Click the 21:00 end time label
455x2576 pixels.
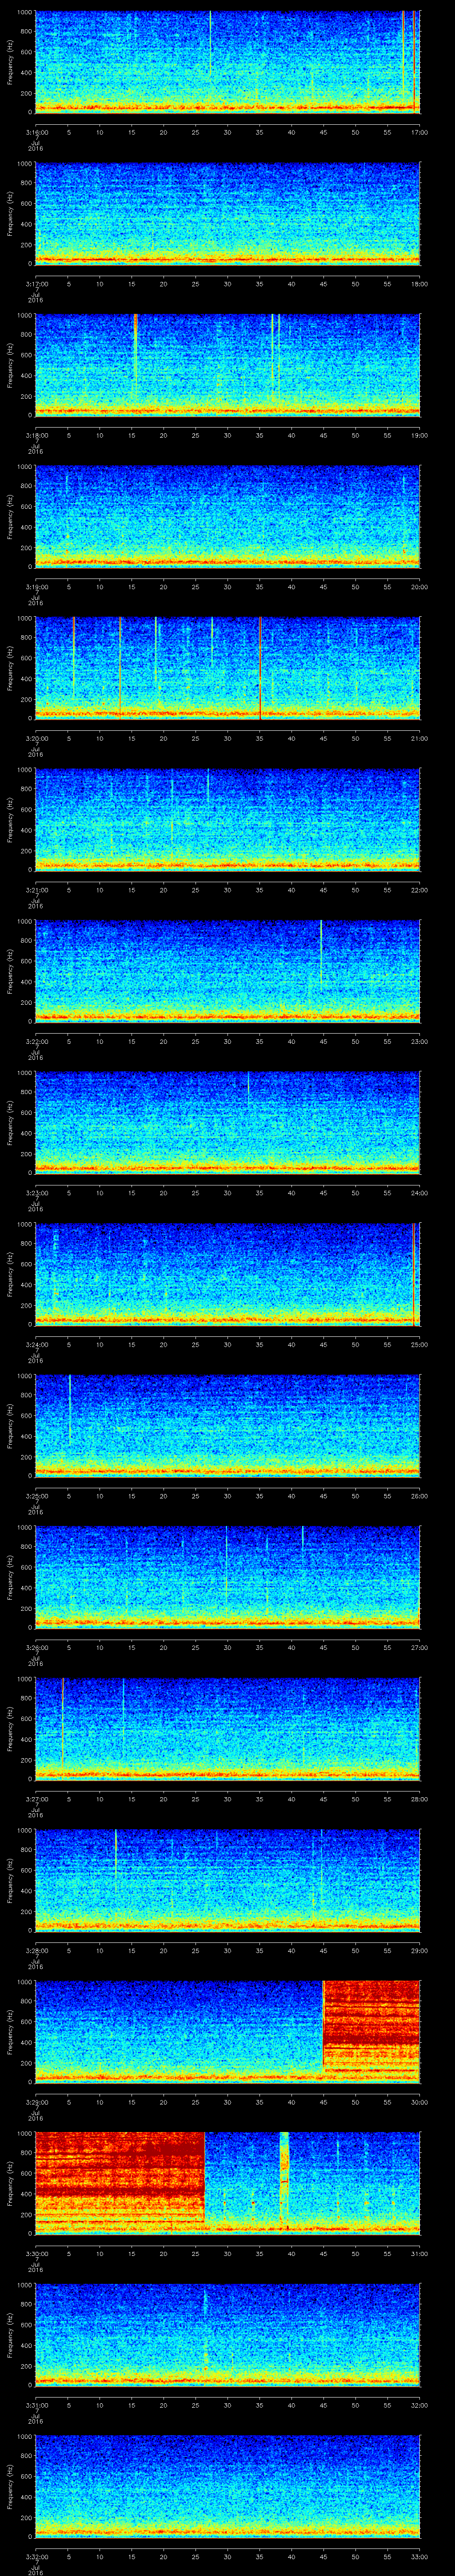419,738
